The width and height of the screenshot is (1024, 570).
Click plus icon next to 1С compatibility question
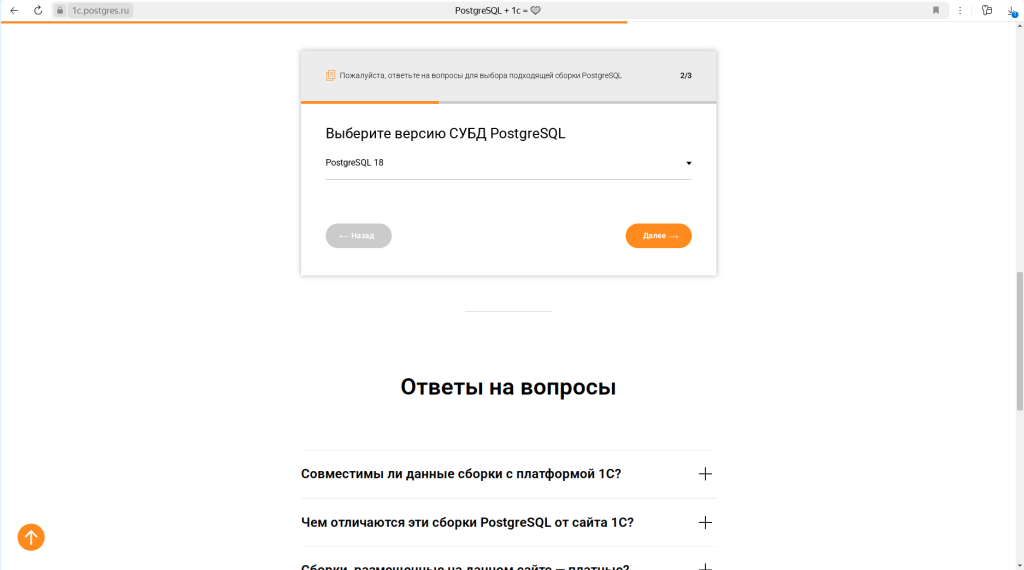(x=705, y=474)
